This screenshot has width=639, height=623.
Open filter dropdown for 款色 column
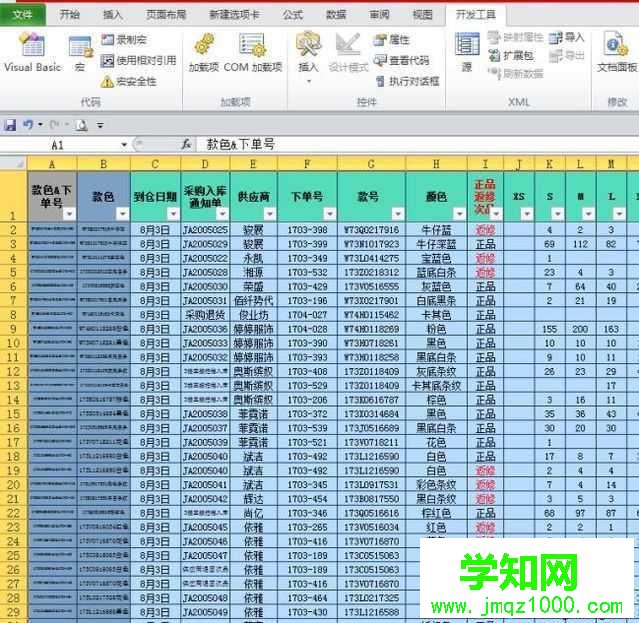122,214
